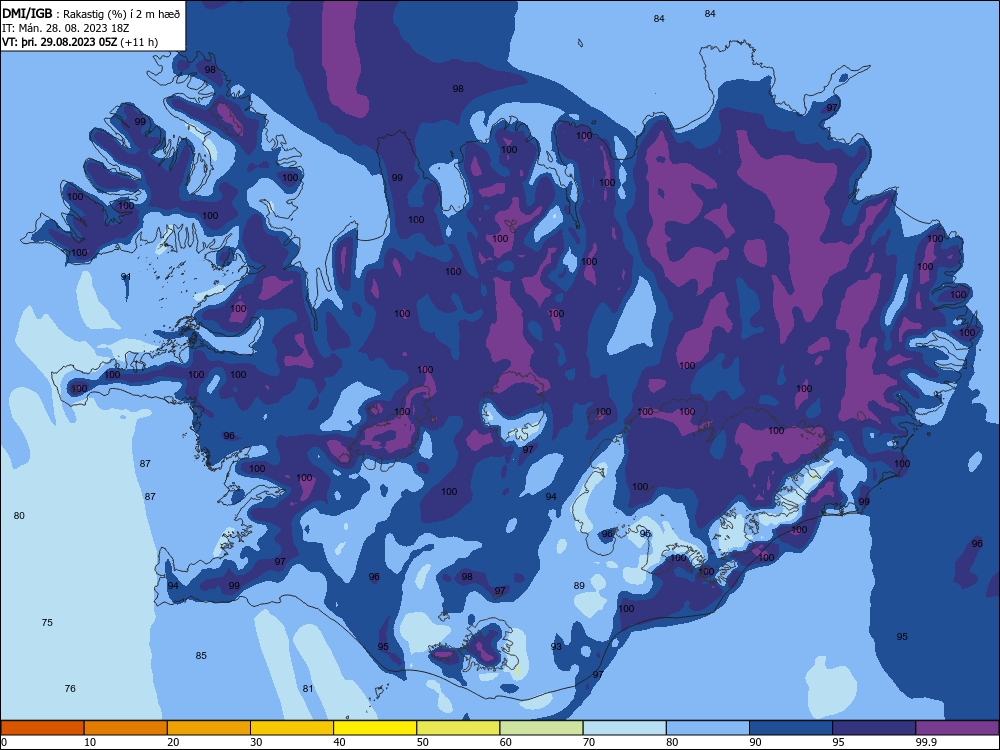Select the pale blue 70–80 legend swatch
This screenshot has width=1000, height=750.
[624, 728]
